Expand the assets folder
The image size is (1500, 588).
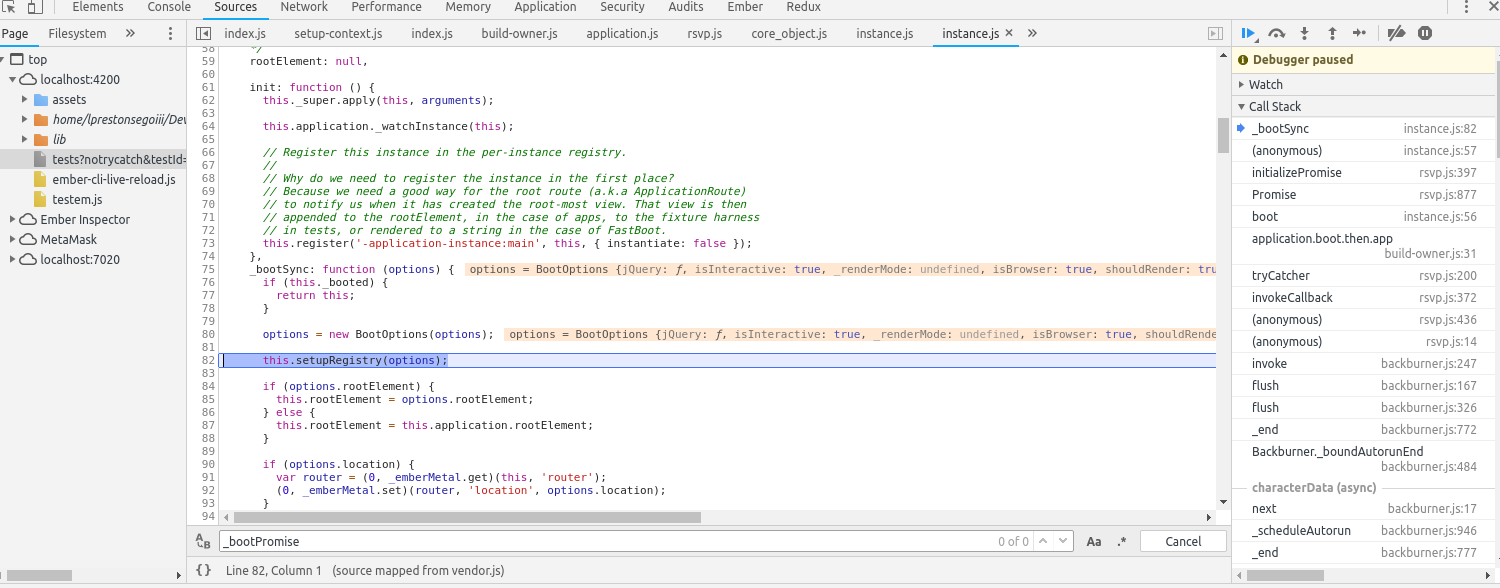25,100
